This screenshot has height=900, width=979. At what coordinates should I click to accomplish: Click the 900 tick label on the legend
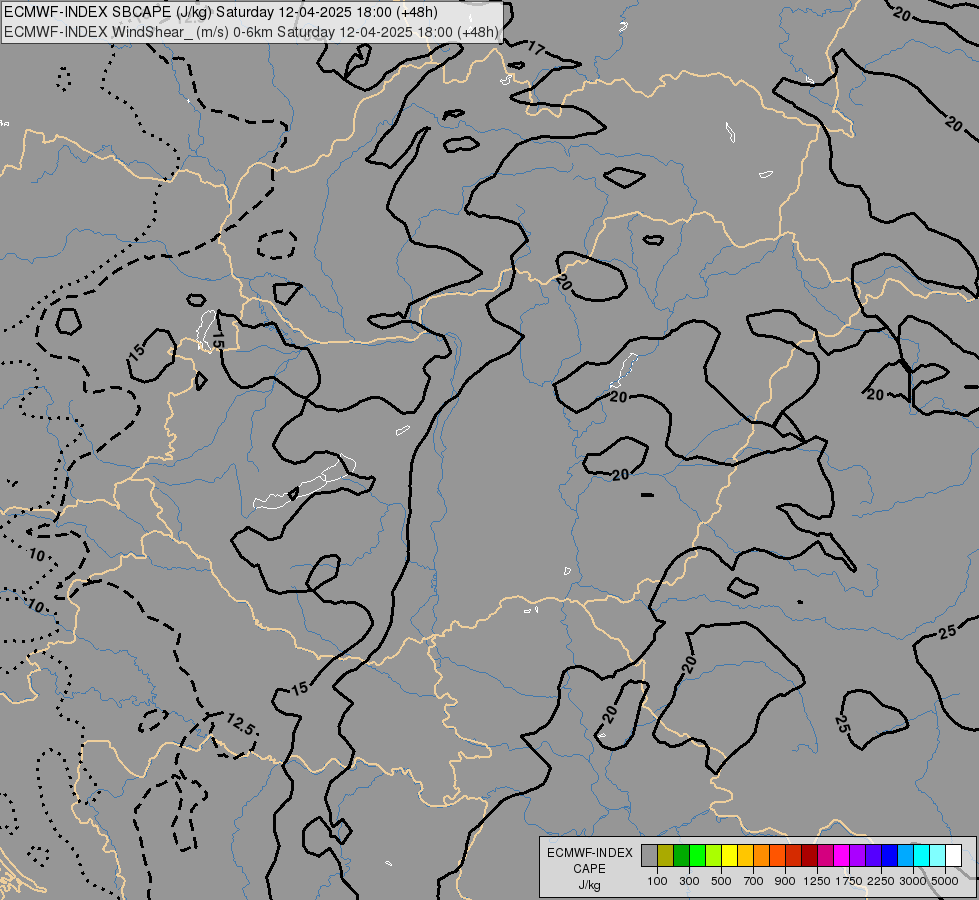tap(785, 881)
